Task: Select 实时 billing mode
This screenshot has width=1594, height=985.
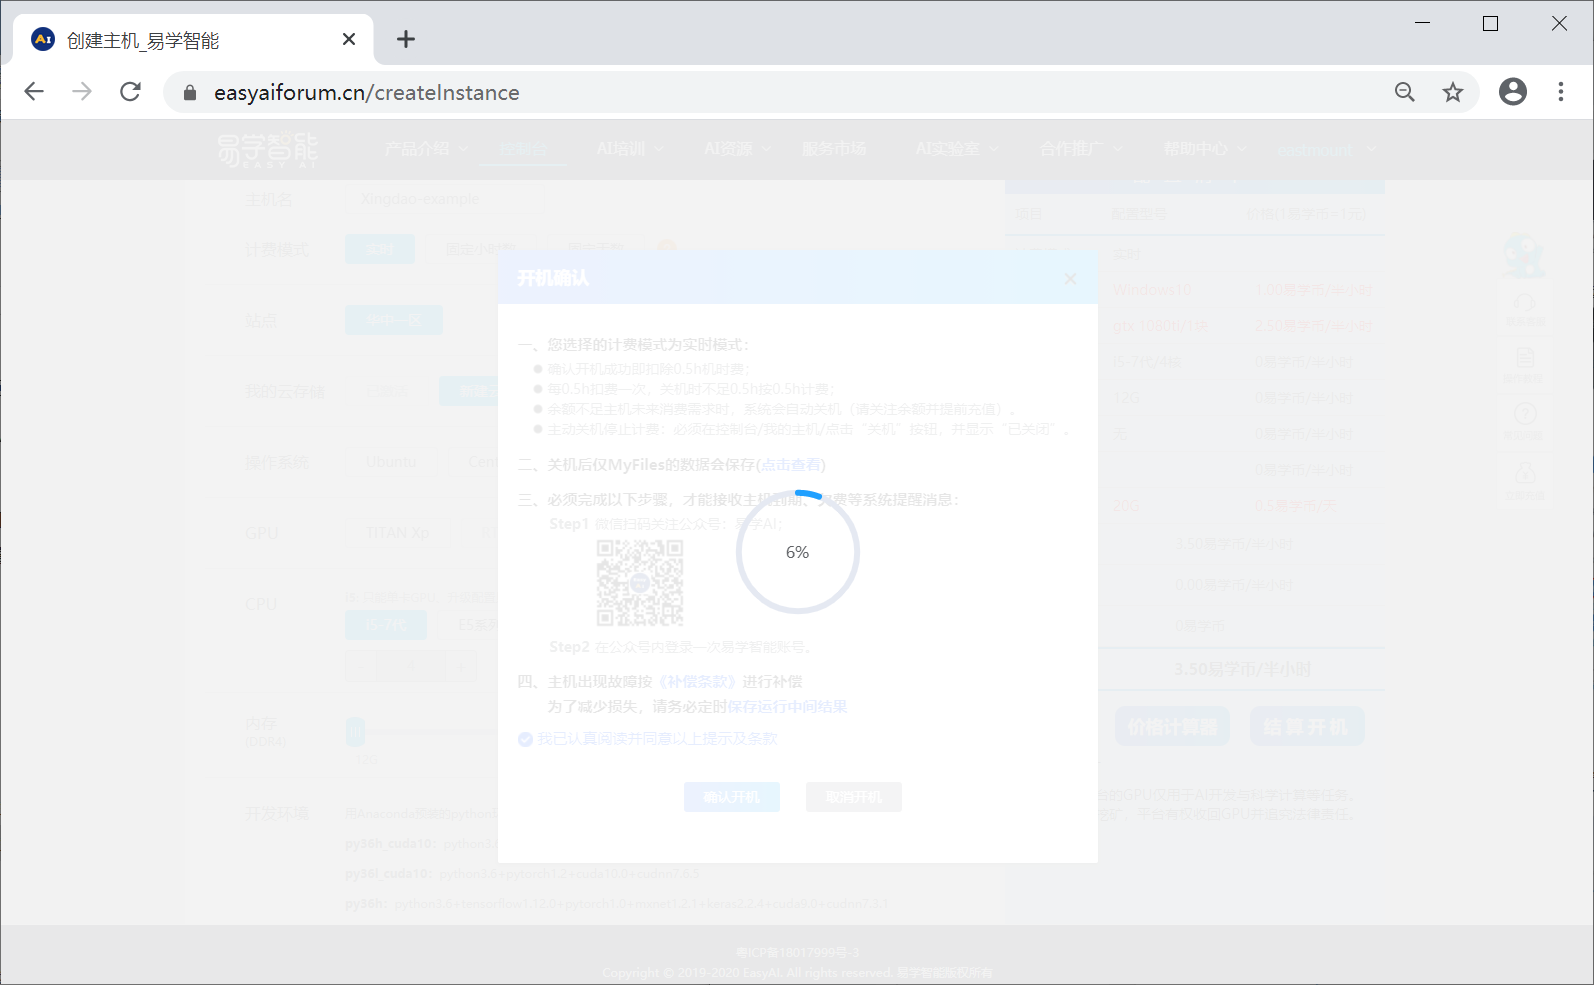Action: (x=380, y=249)
